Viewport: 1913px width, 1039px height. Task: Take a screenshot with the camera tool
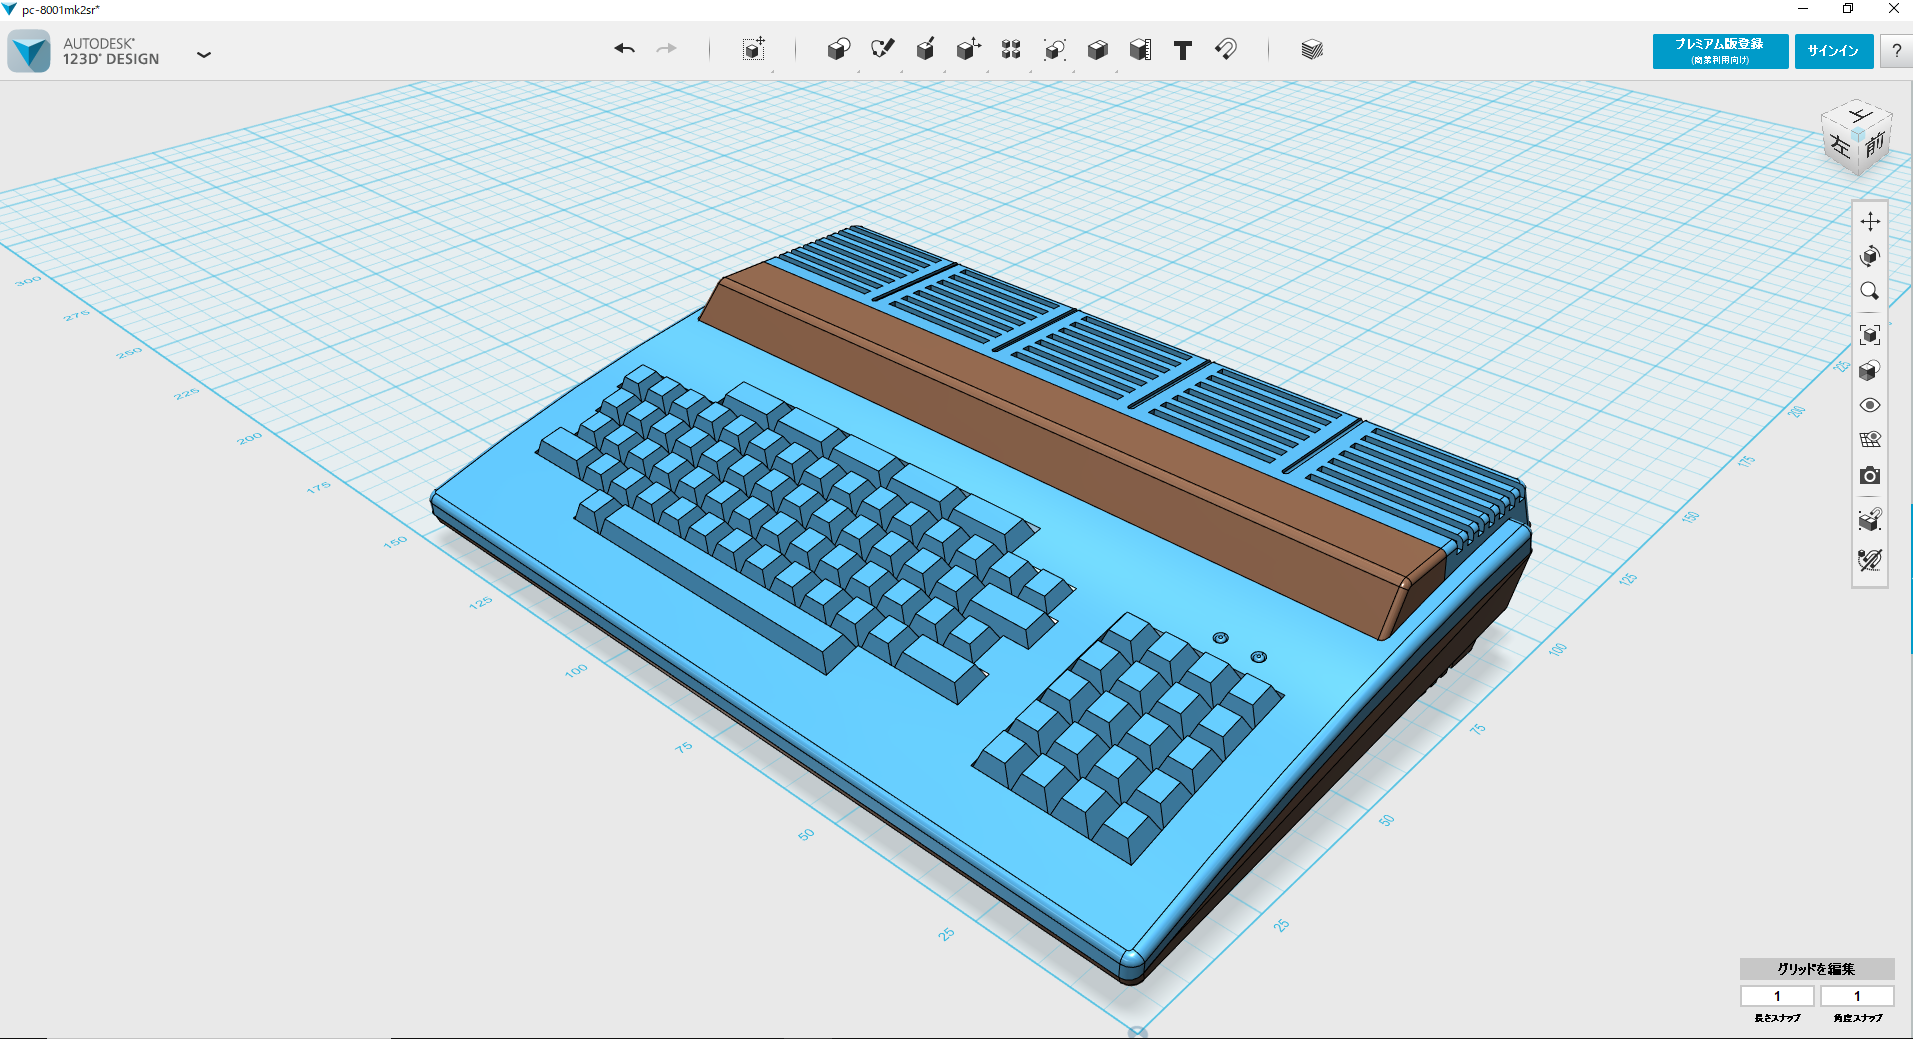point(1869,475)
